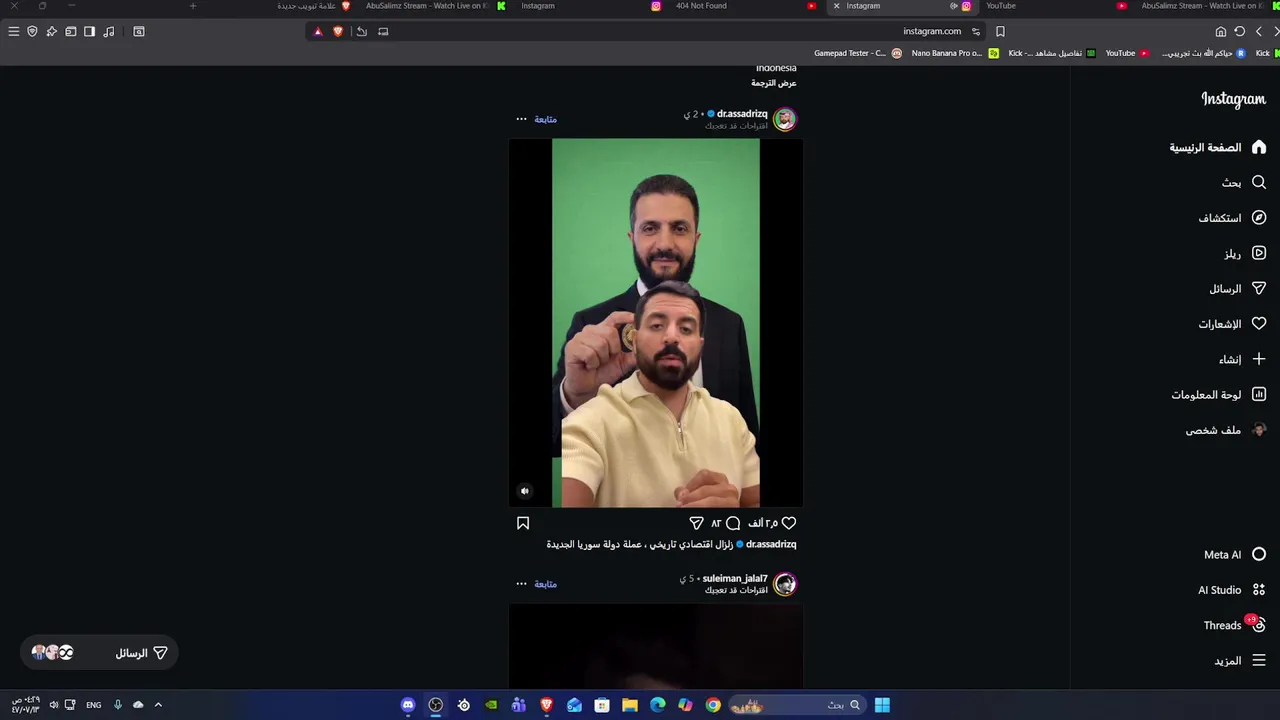Screen dimensions: 1280x720
Task: Open the search (بحث) sidebar item
Action: [1243, 183]
